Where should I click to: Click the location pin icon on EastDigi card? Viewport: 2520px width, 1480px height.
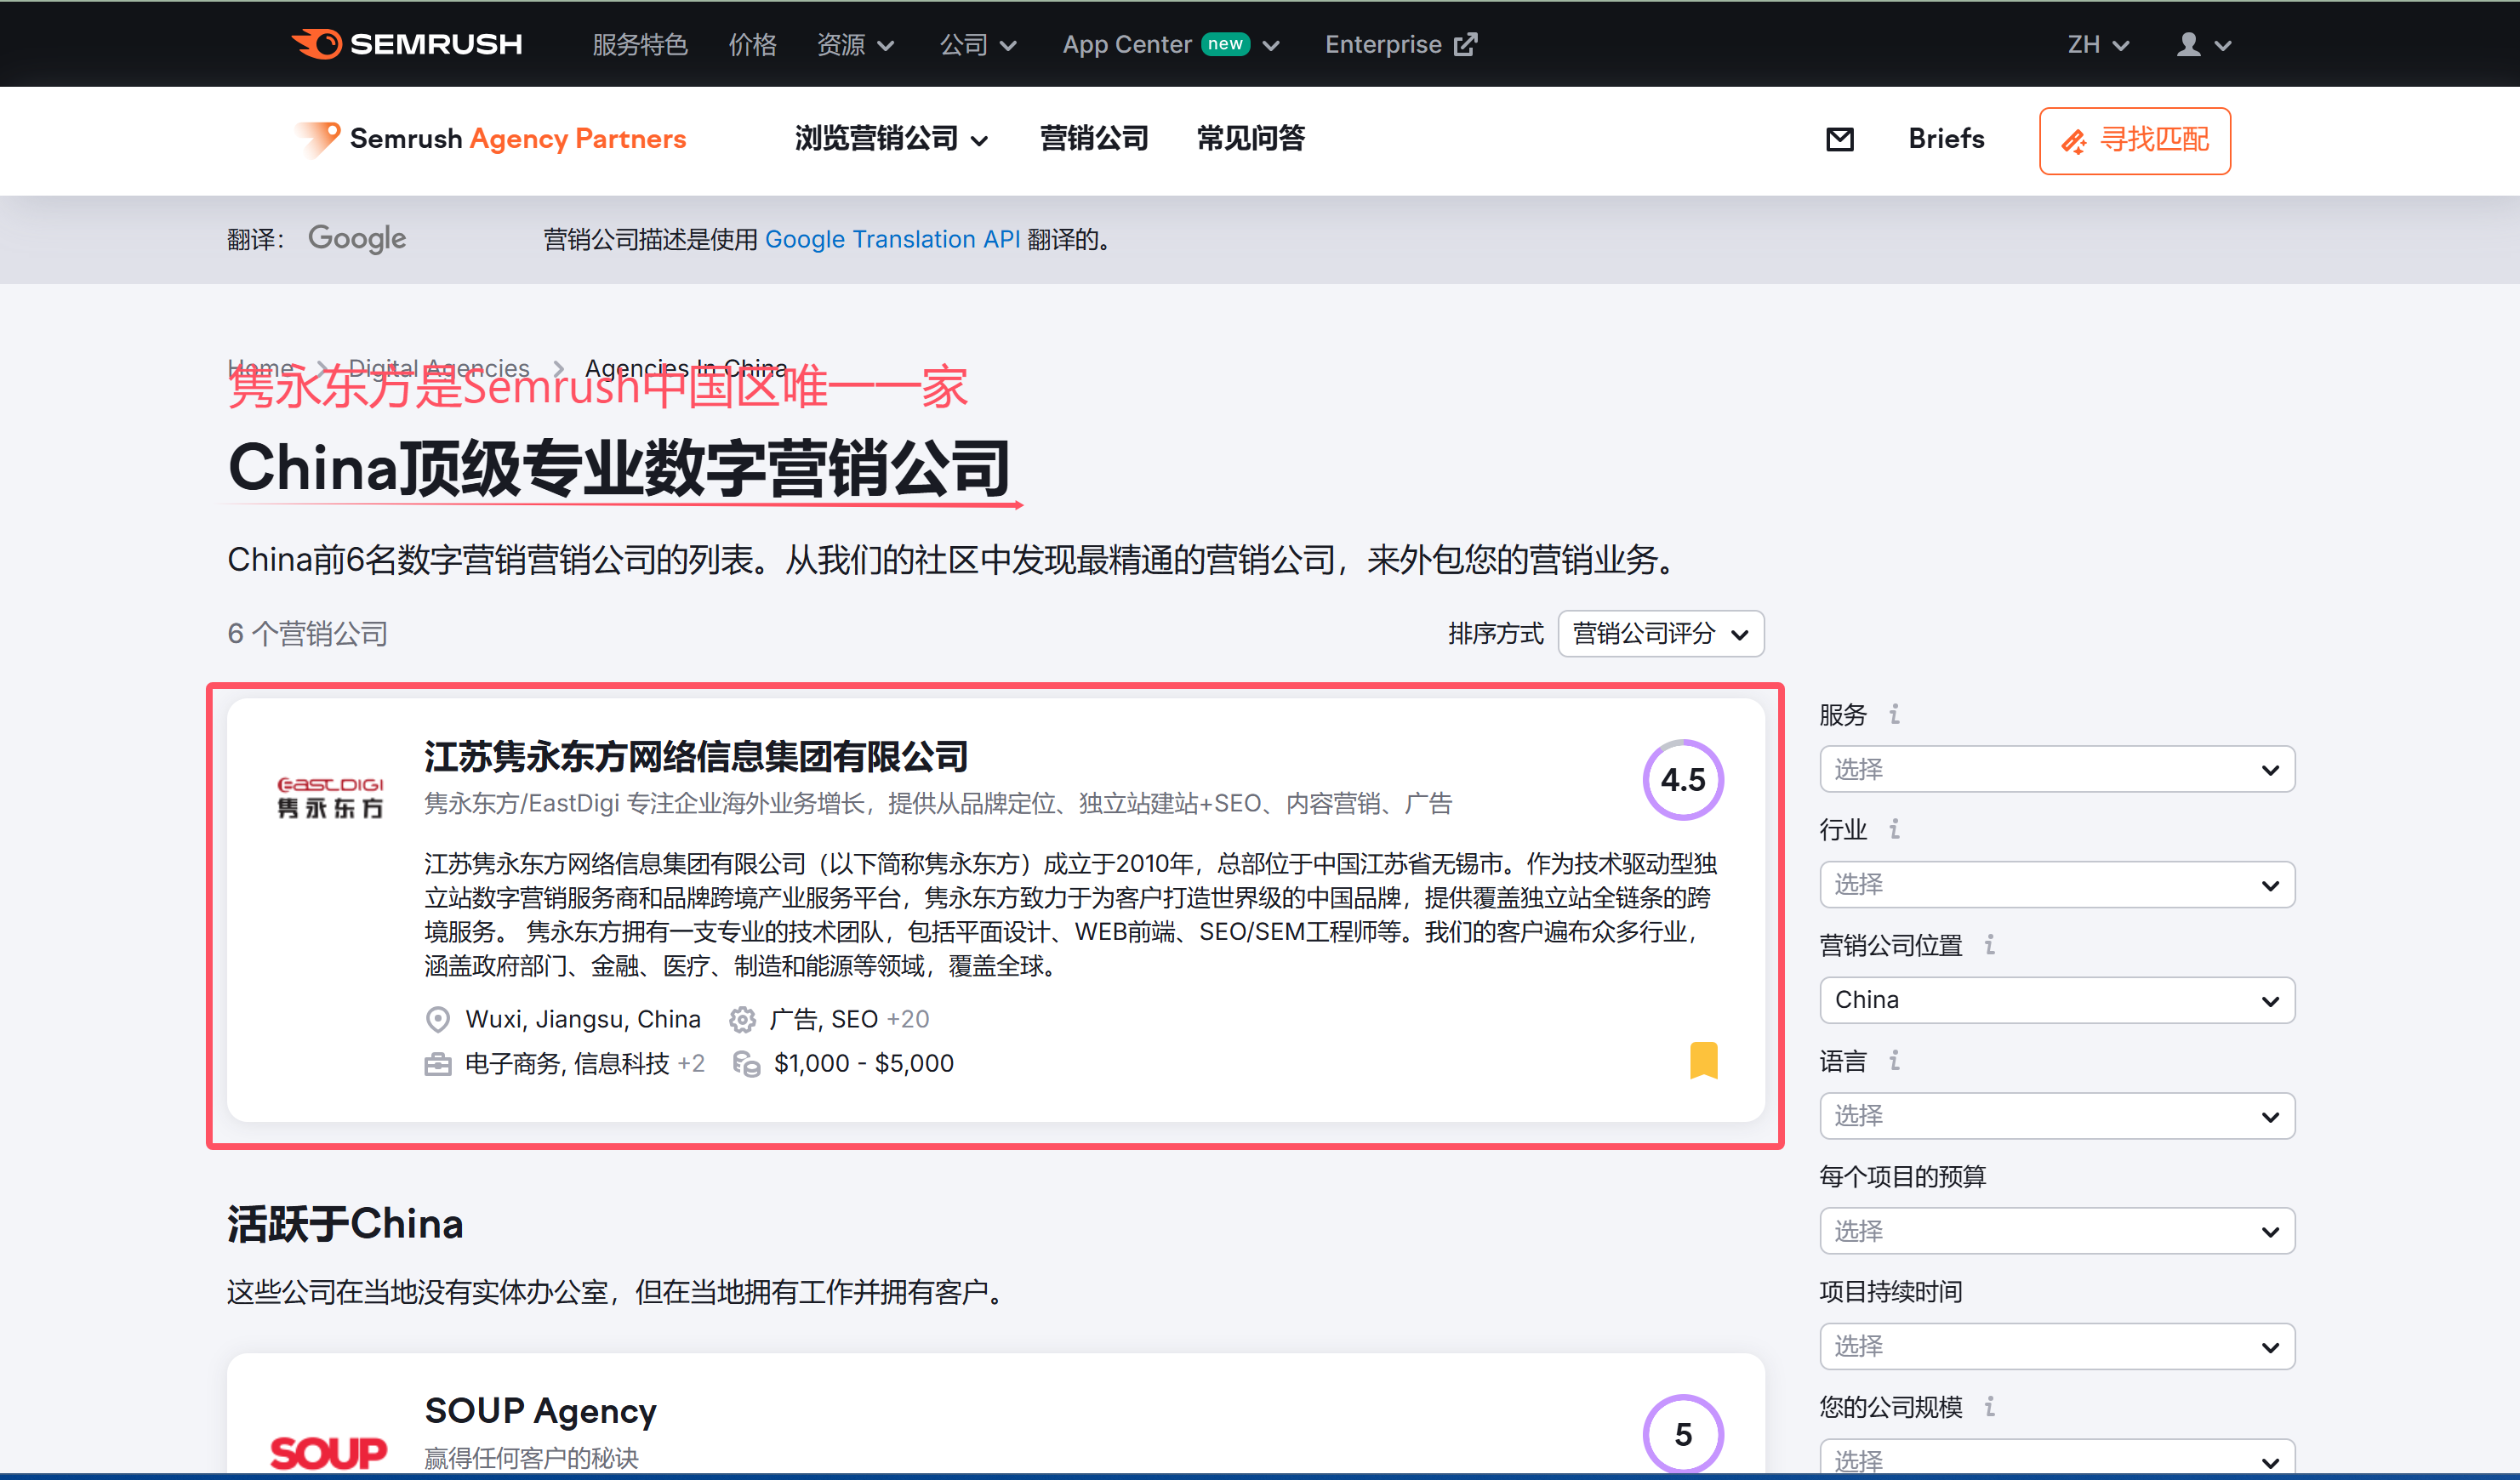point(438,1019)
